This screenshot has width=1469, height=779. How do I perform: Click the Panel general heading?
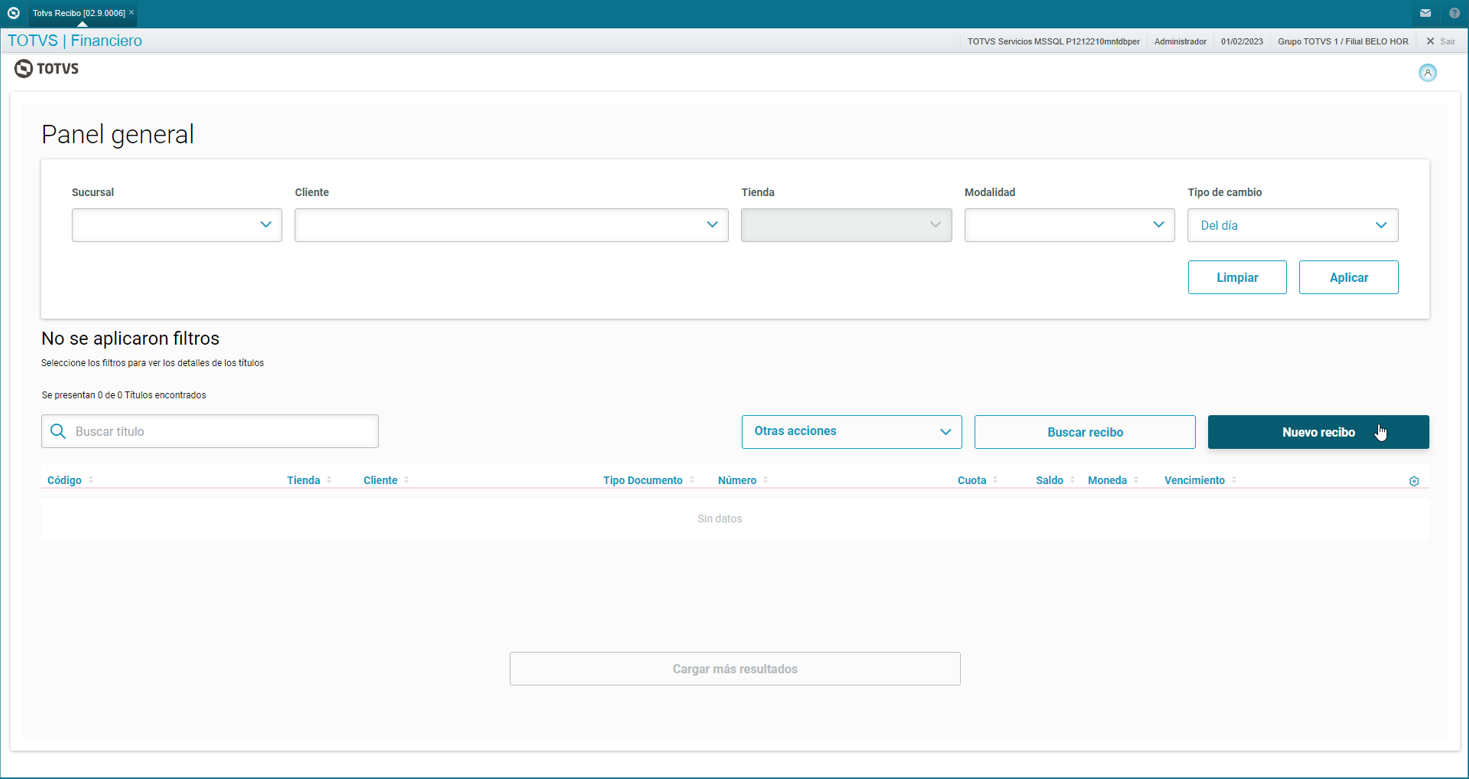coord(118,134)
